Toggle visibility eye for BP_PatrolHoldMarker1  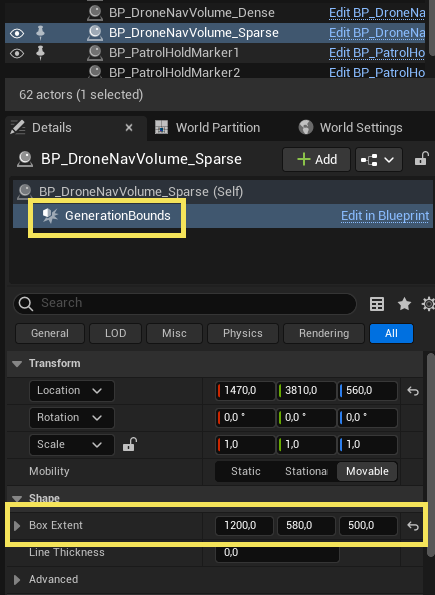(17, 54)
